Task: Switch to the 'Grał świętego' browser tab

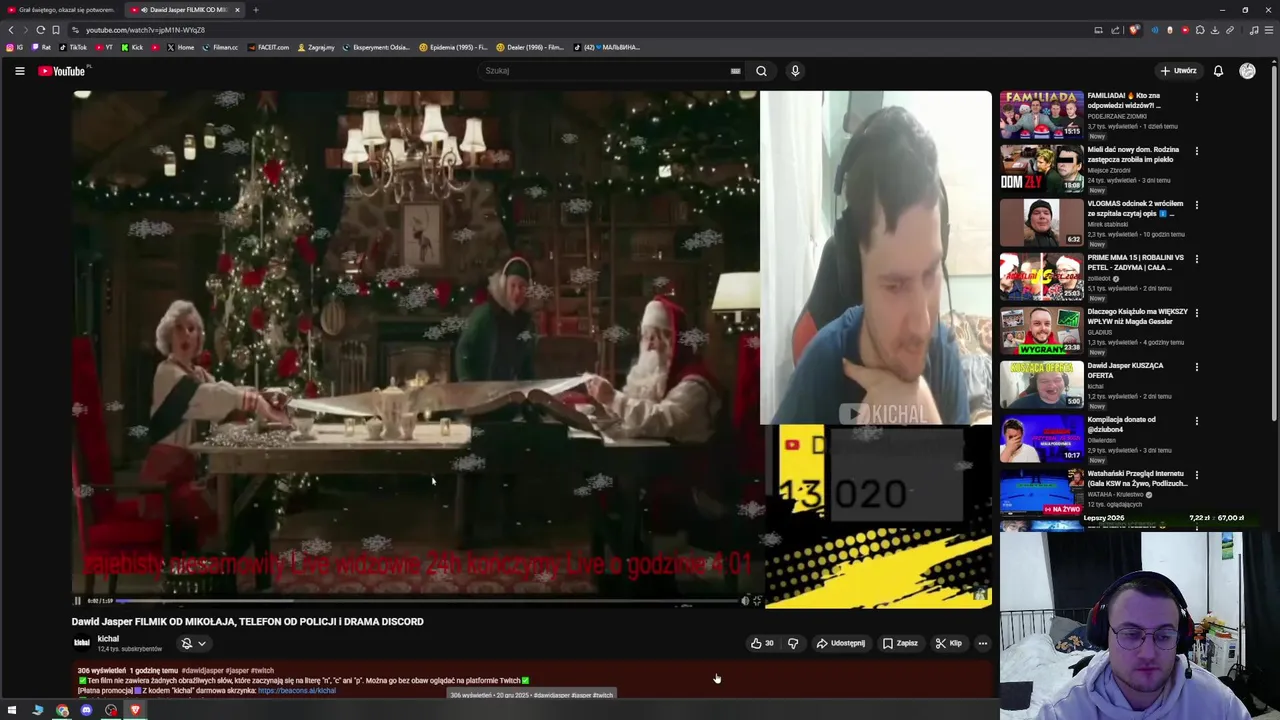Action: (x=60, y=10)
